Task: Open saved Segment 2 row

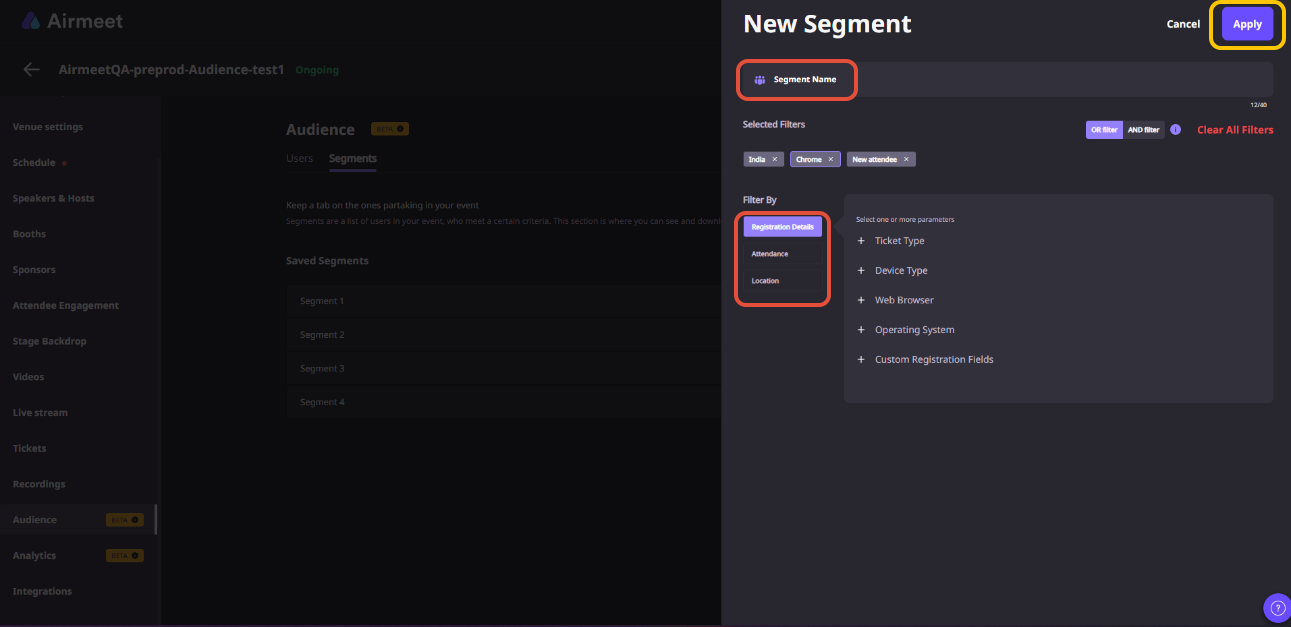Action: [504, 335]
